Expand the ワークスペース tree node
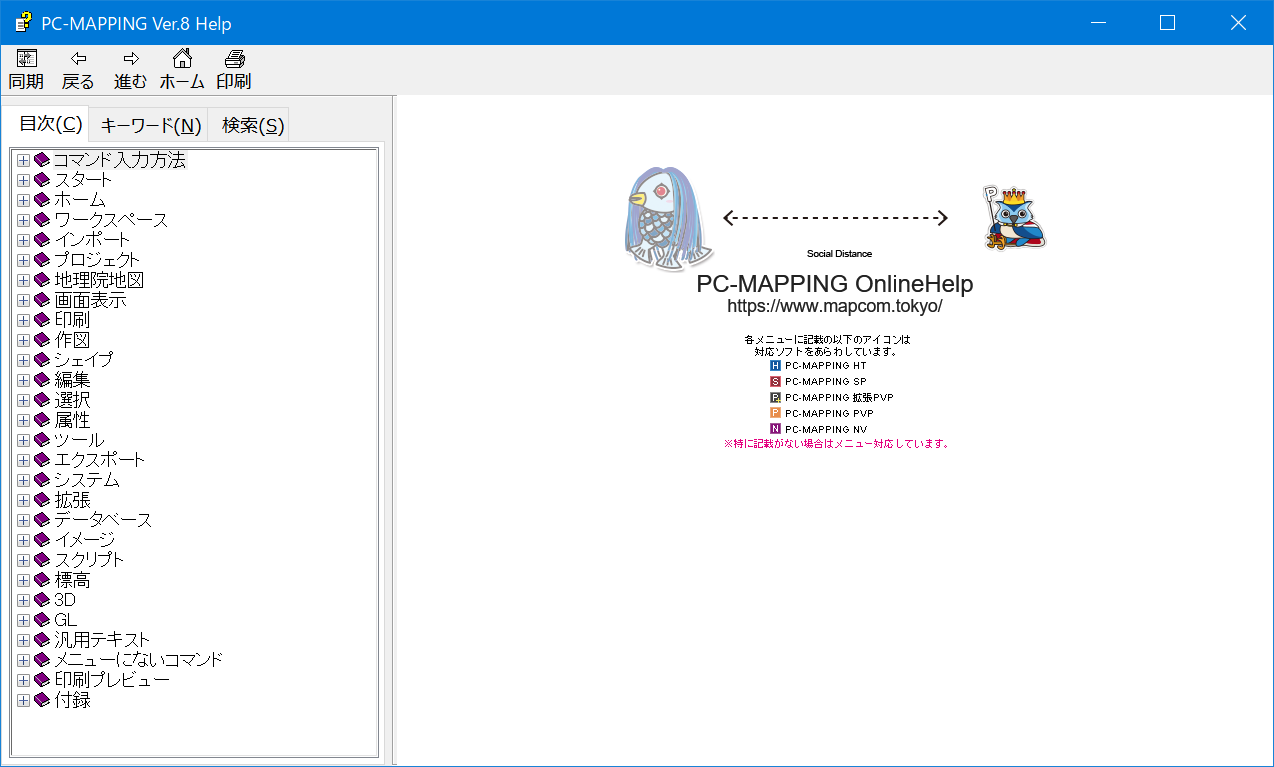This screenshot has height=767, width=1274. (24, 220)
